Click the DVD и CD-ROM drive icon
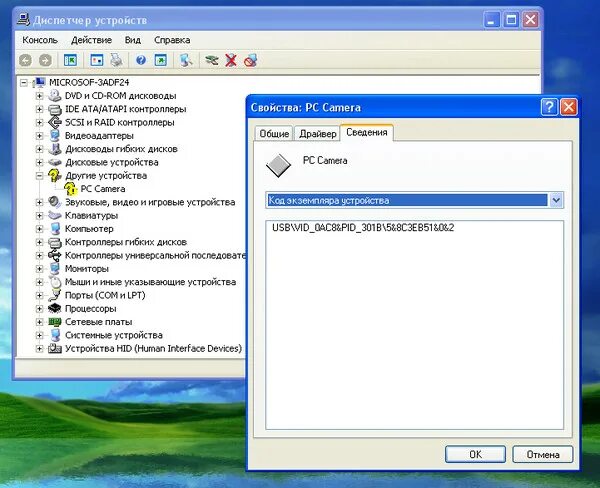The width and height of the screenshot is (600, 488). coord(55,96)
